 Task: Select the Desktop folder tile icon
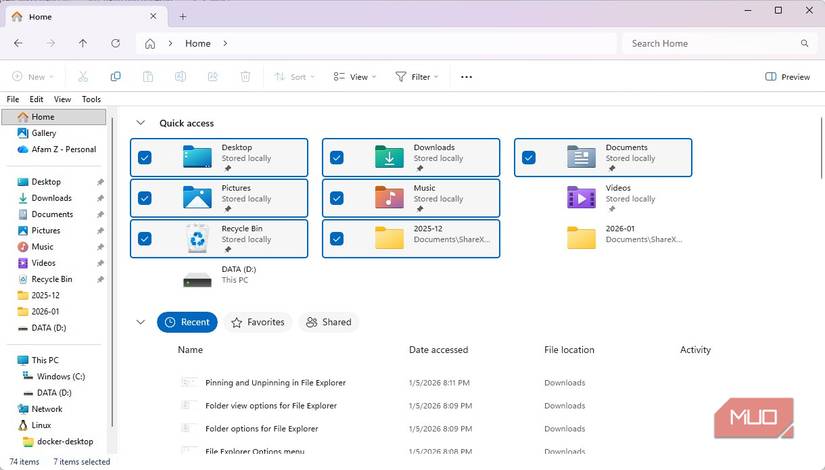point(197,157)
